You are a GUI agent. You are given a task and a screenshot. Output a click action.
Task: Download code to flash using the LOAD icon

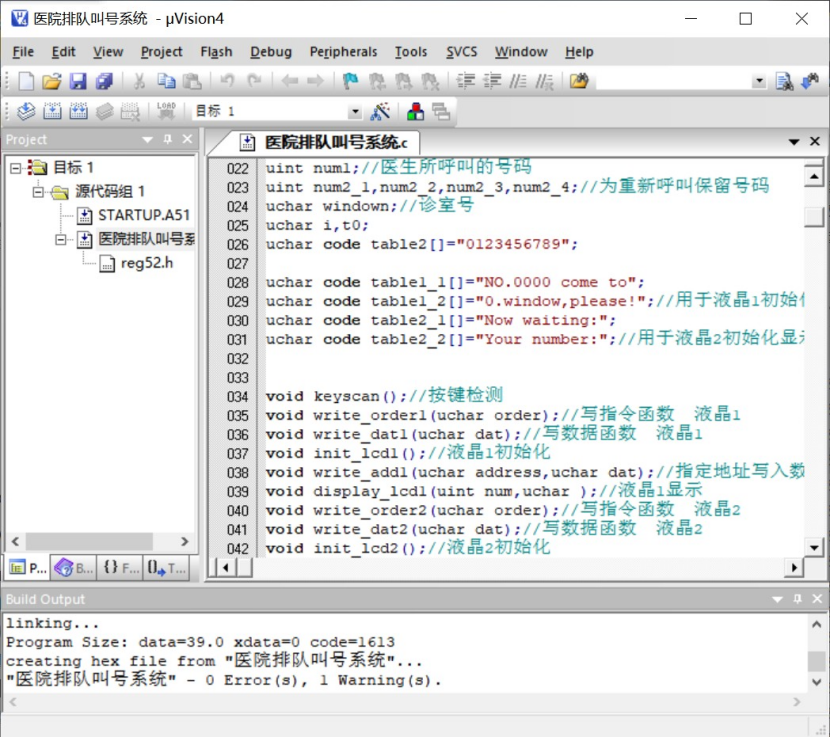coord(166,111)
